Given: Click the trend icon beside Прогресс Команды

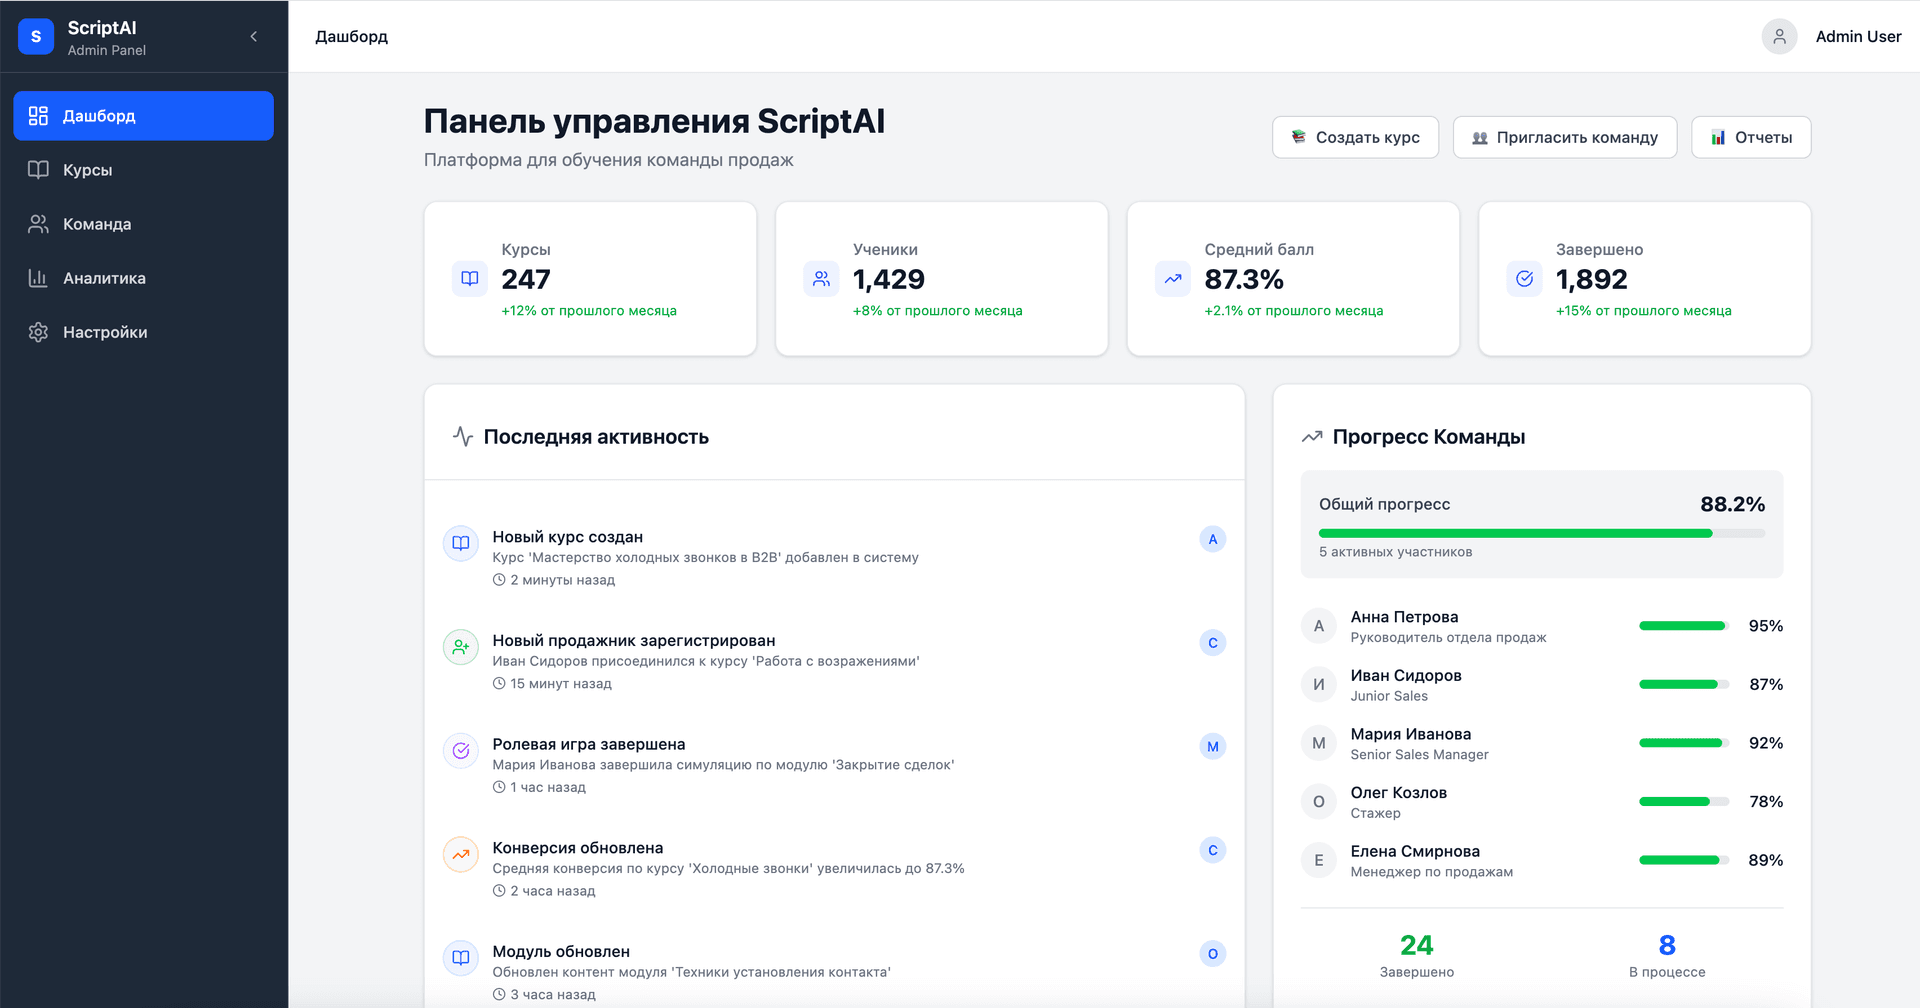Looking at the screenshot, I should pyautogui.click(x=1312, y=437).
